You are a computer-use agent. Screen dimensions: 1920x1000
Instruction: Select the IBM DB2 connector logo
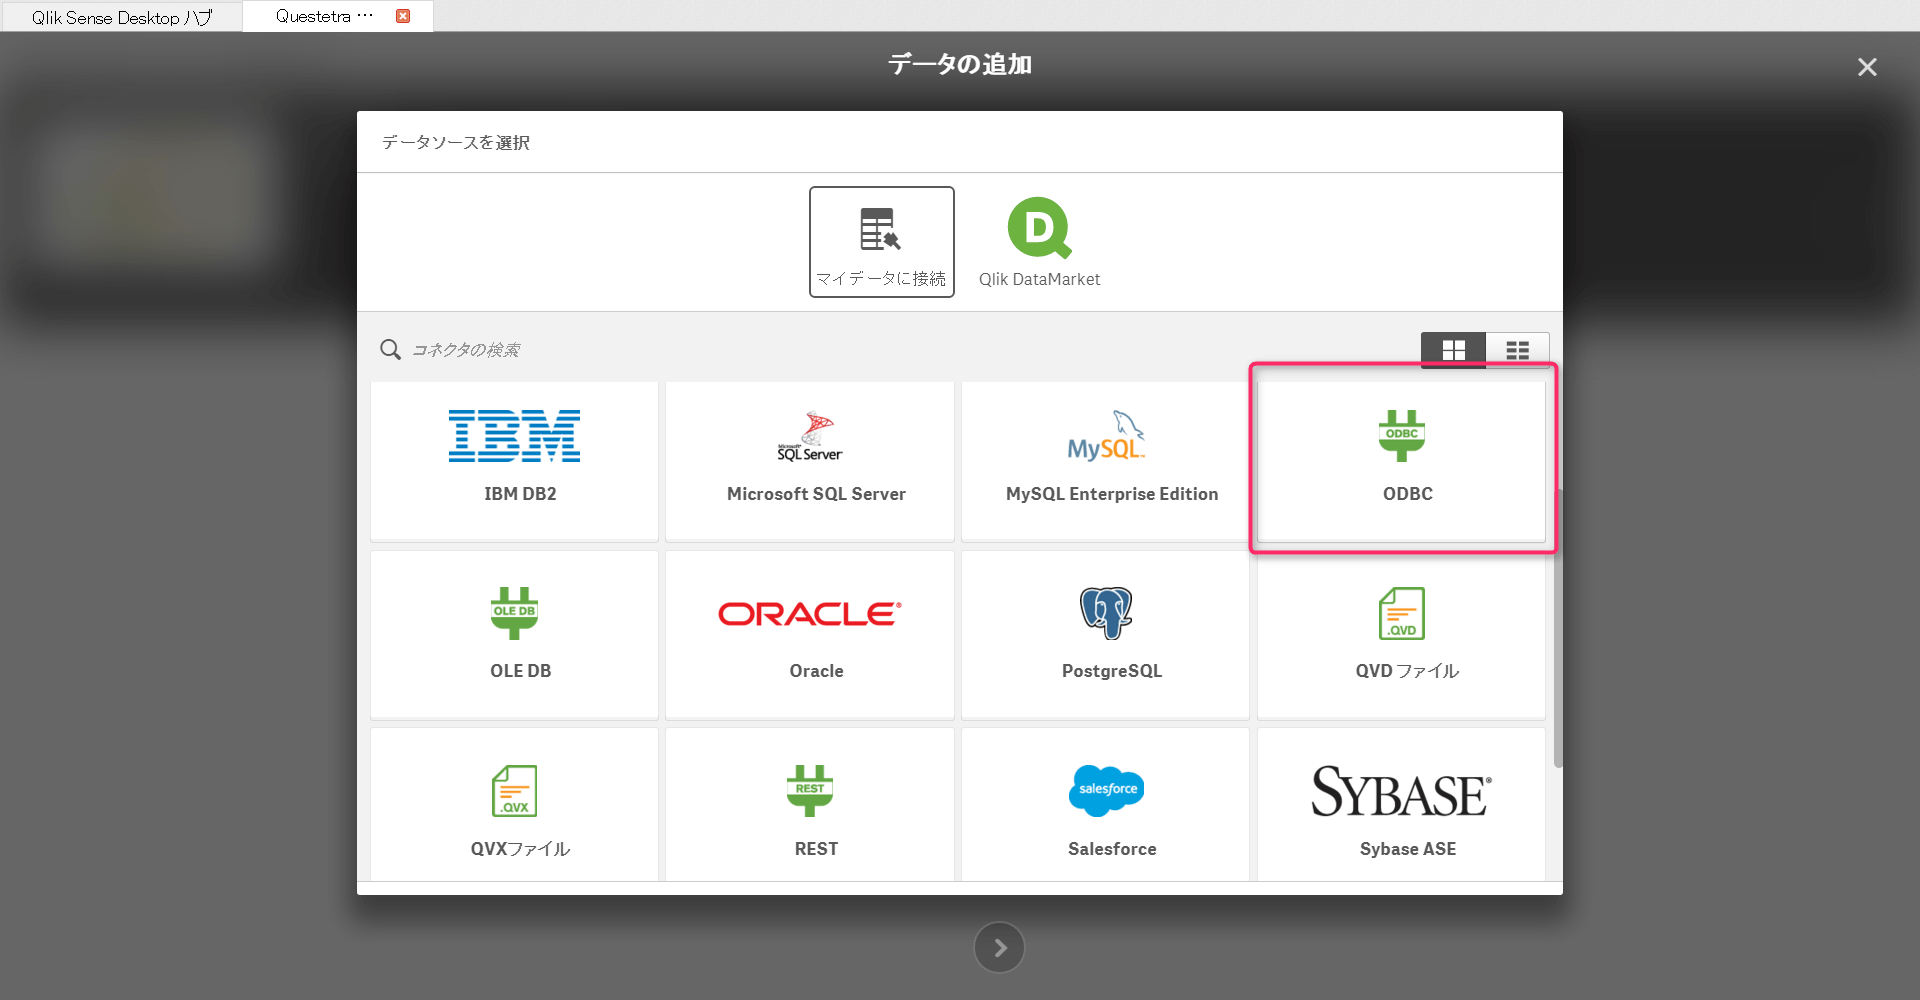click(514, 436)
